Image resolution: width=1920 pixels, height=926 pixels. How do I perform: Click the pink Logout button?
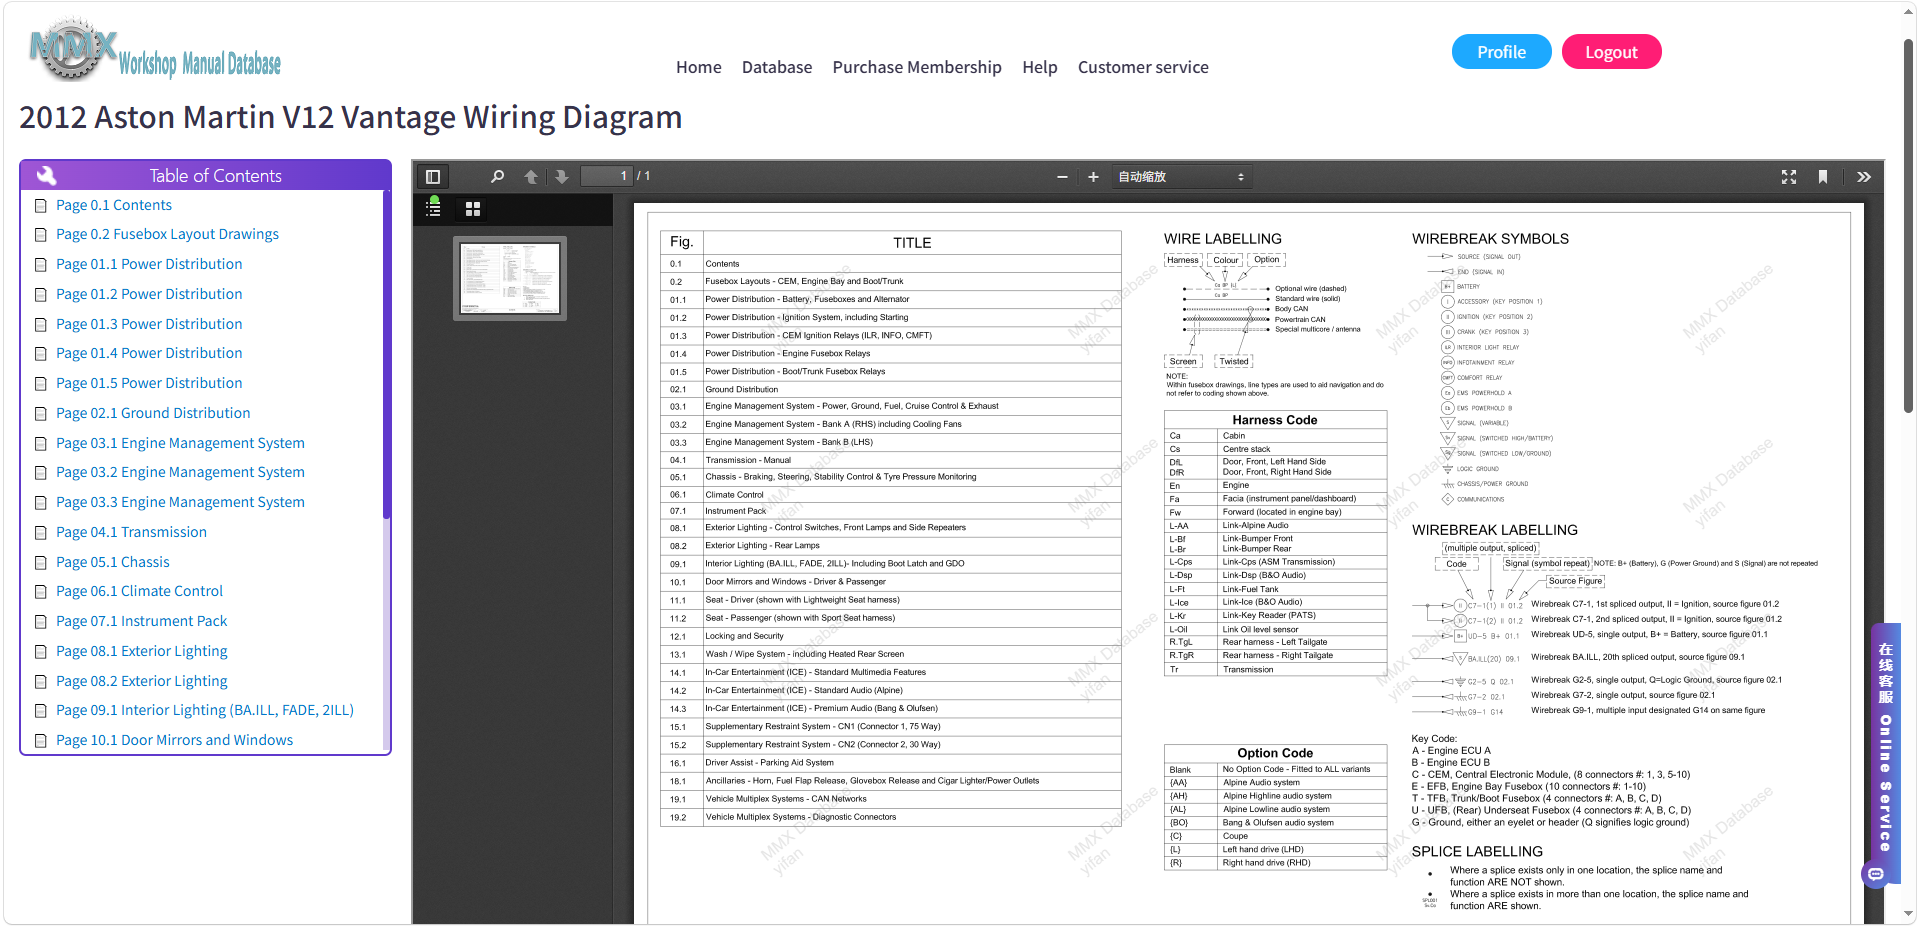coord(1611,52)
